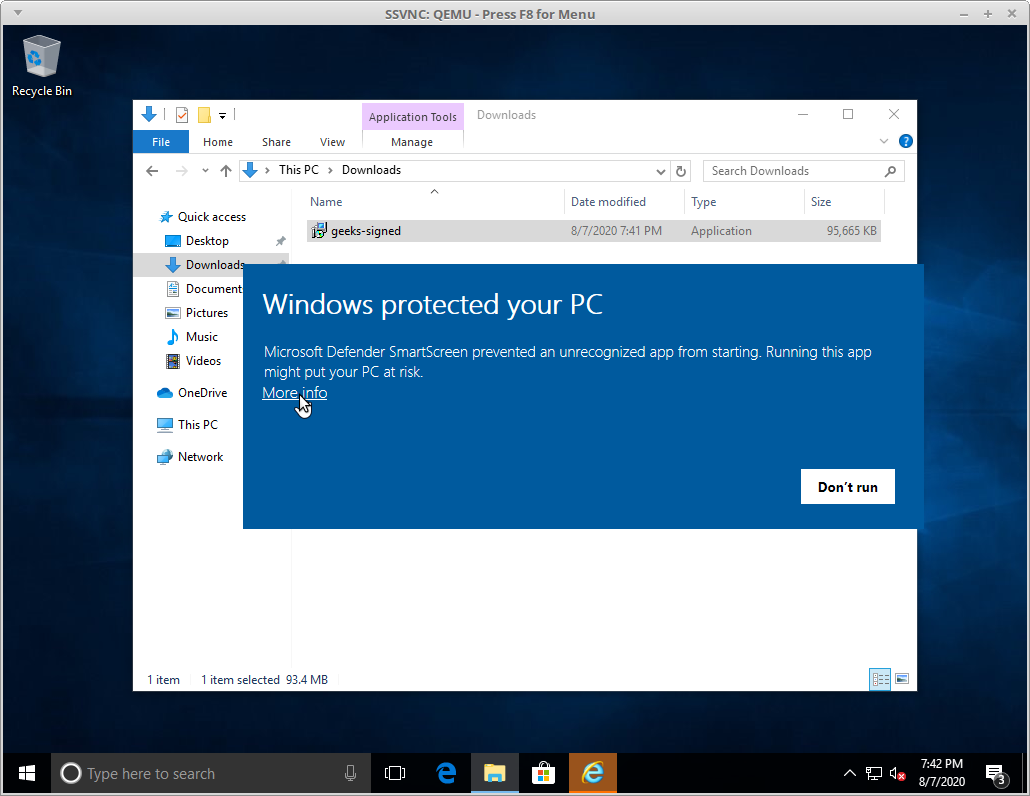Click the geeks-signed application icon
Viewport: 1030px width, 796px height.
tap(319, 231)
